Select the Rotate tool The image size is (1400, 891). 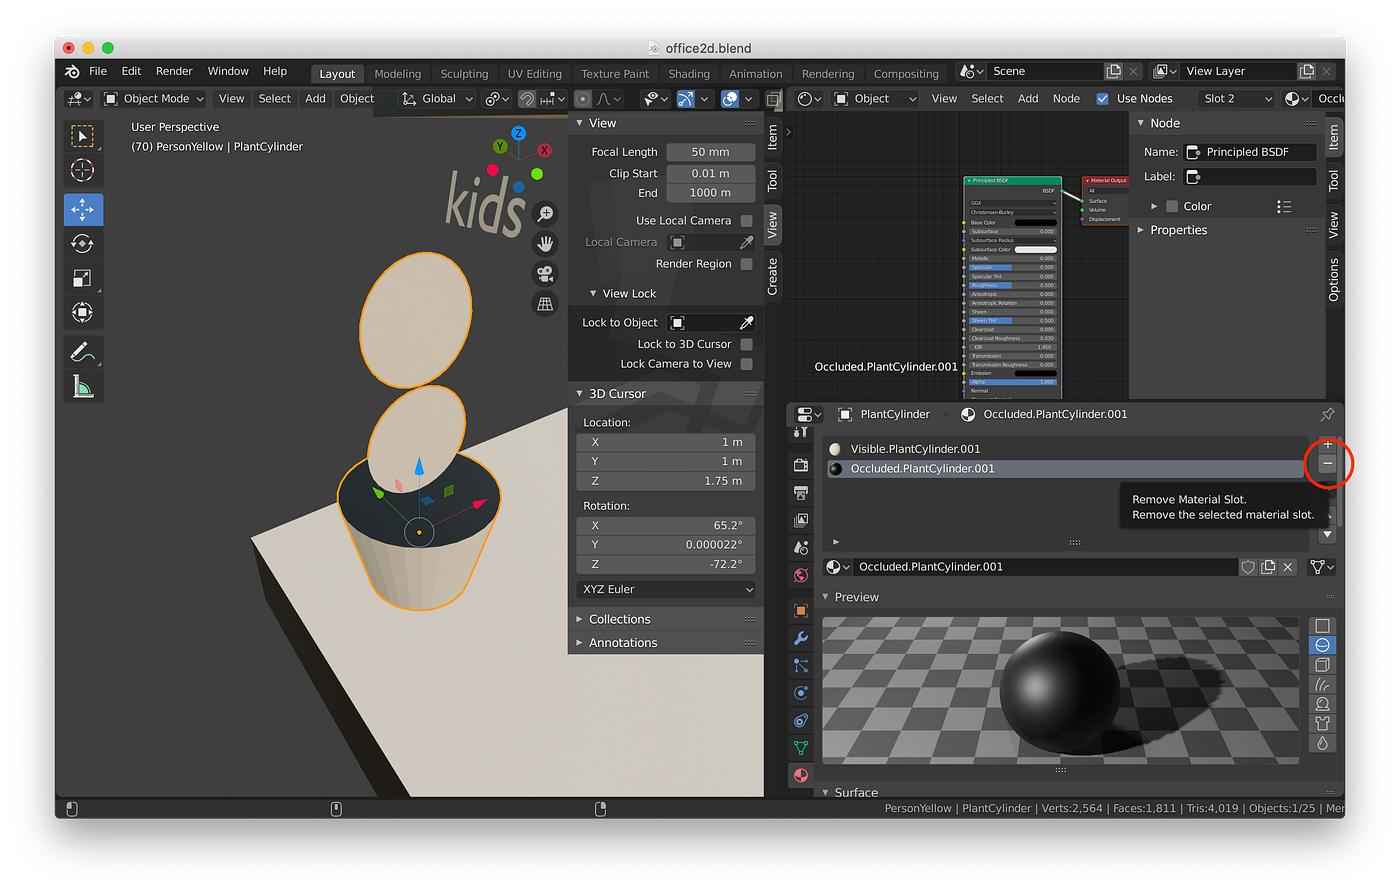(83, 244)
